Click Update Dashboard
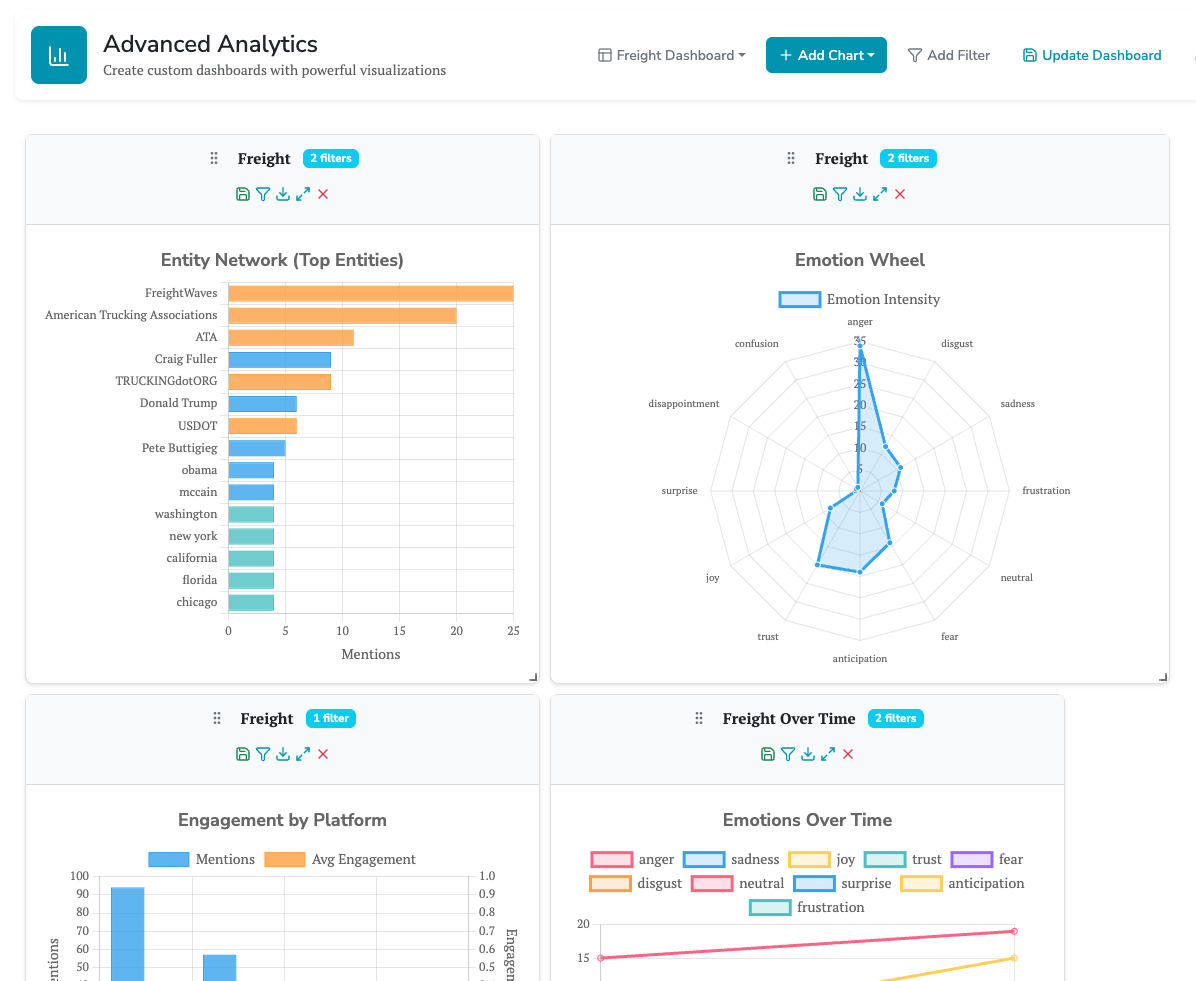1196x981 pixels. pos(1092,55)
